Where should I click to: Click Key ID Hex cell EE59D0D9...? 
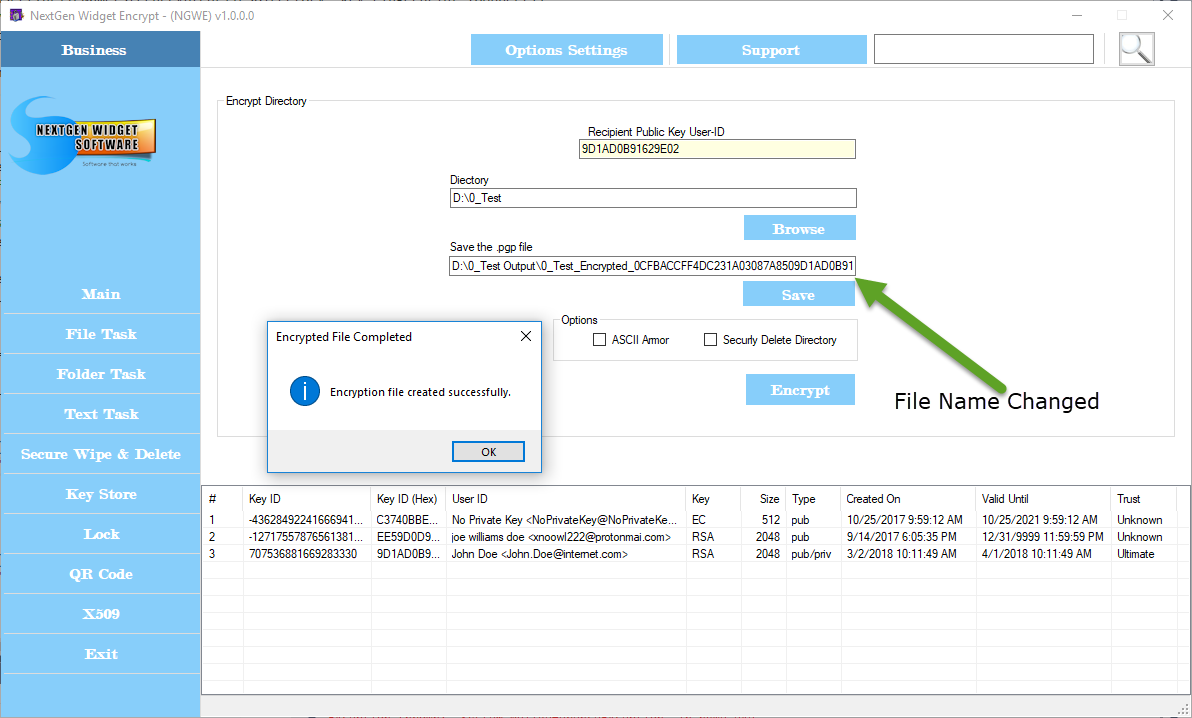pyautogui.click(x=407, y=537)
